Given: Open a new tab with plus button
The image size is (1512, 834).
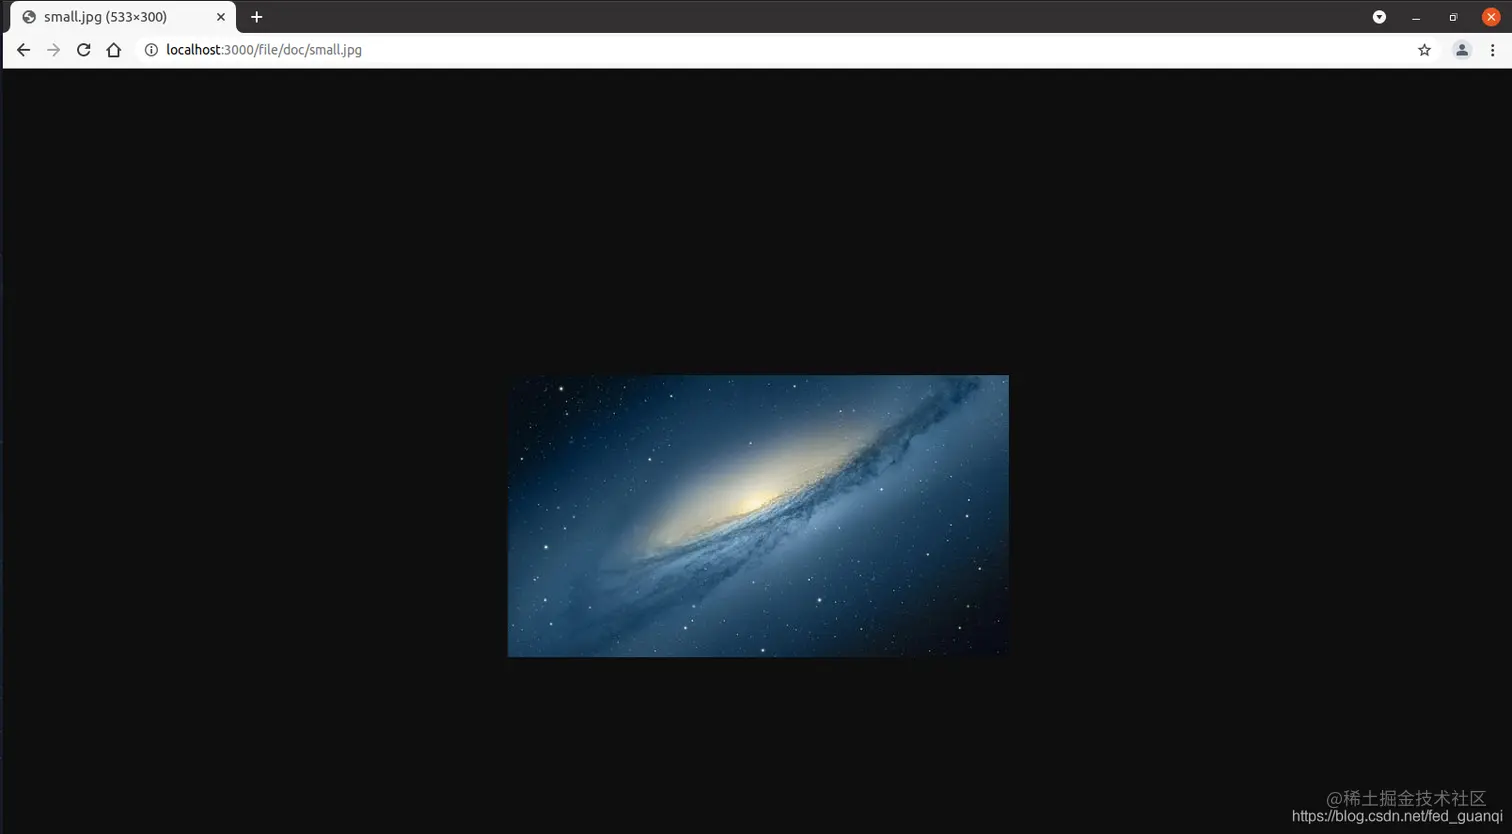Looking at the screenshot, I should [257, 17].
